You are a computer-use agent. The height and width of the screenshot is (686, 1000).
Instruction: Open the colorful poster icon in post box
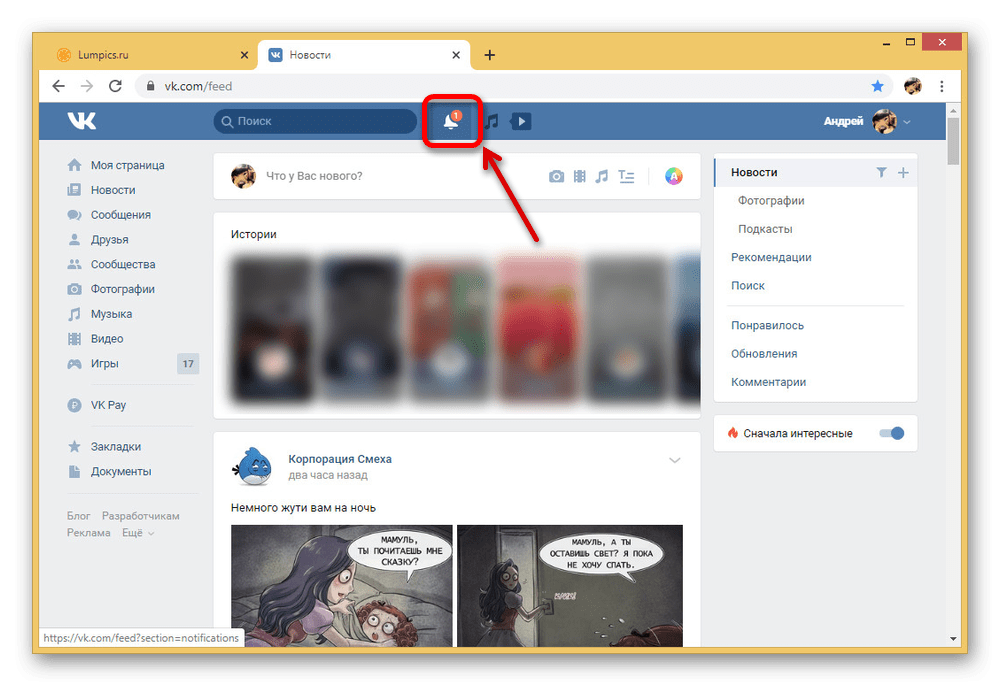[x=673, y=176]
